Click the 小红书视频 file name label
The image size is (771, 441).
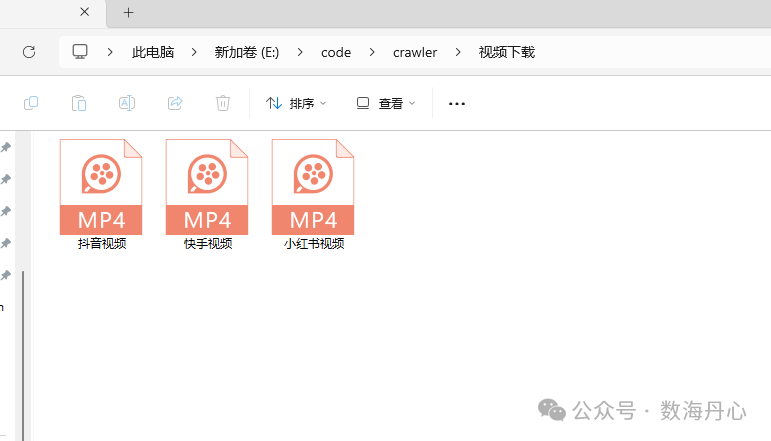coord(314,243)
